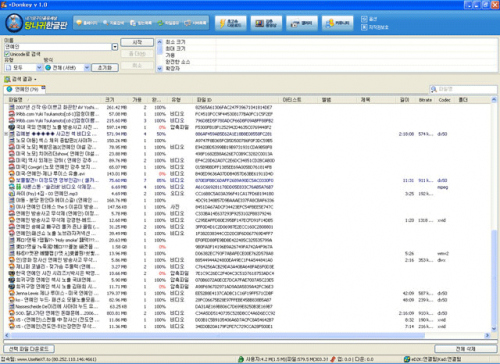Click archive icon of the 597.14 MB row
The width and height of the screenshot is (500, 364).
(x=12, y=127)
